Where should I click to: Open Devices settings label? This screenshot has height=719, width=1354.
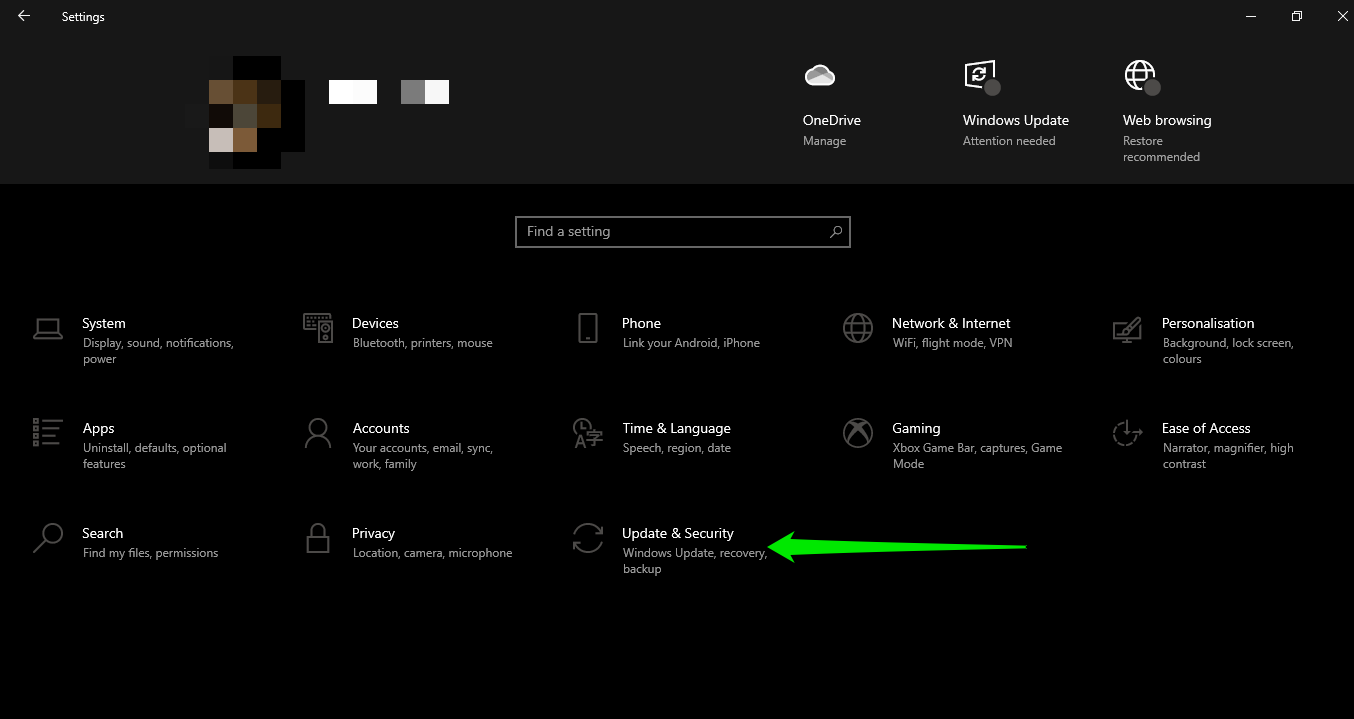coord(375,323)
